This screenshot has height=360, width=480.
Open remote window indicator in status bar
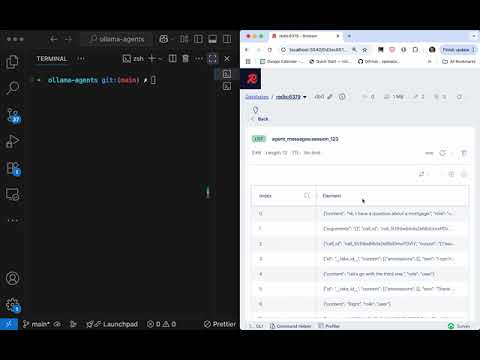pos(9,324)
